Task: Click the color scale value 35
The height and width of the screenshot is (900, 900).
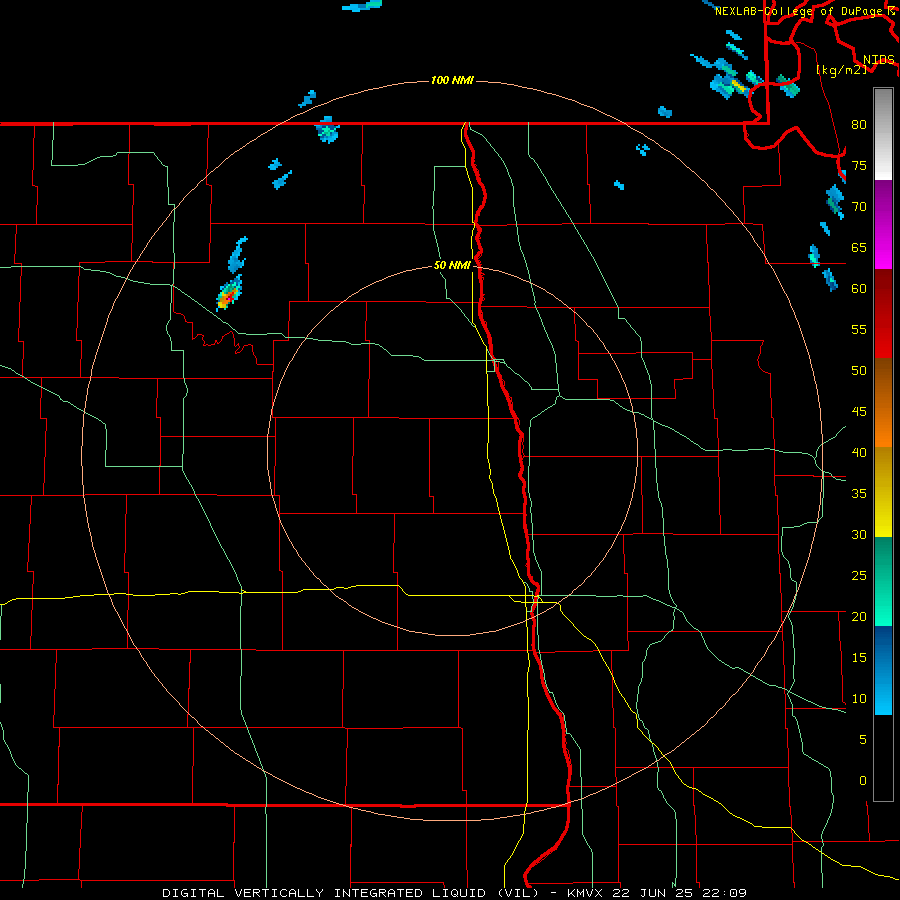Action: point(859,494)
